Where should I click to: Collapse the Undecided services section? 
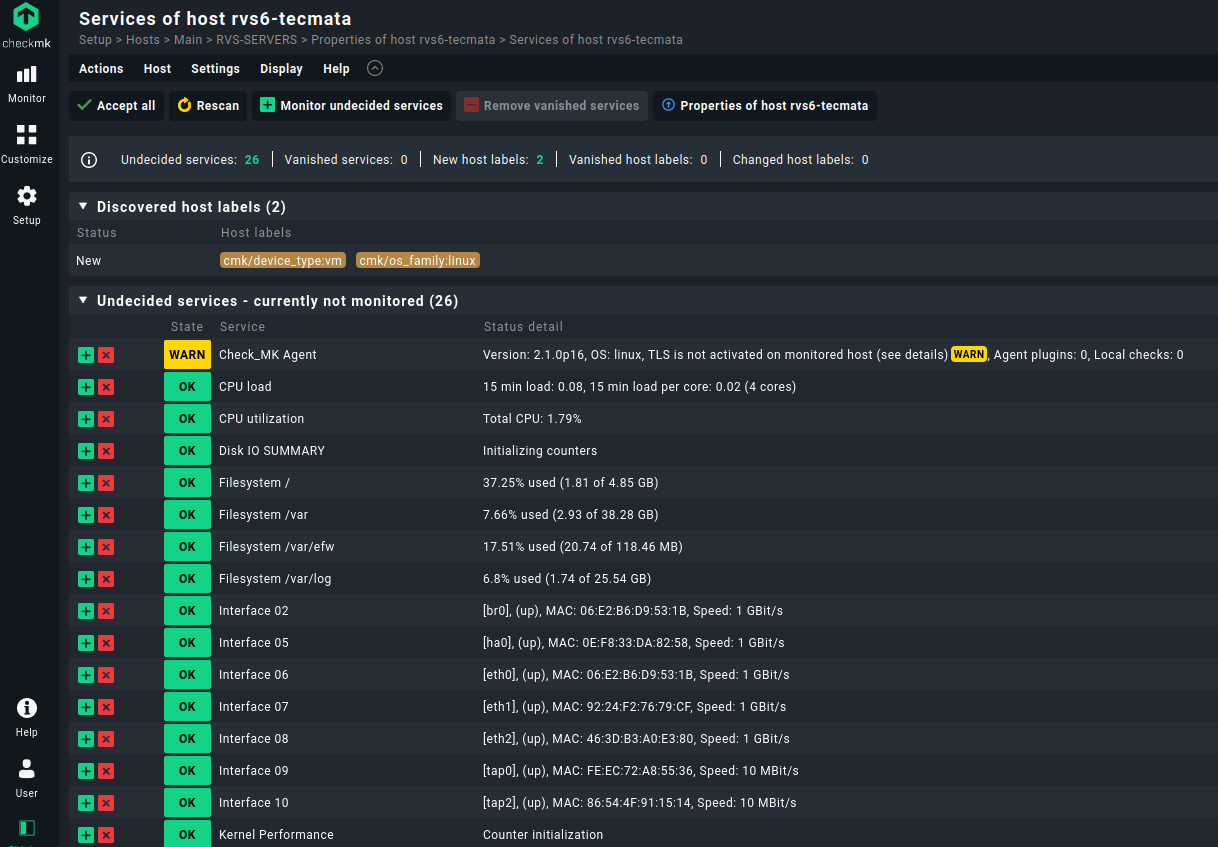click(83, 301)
